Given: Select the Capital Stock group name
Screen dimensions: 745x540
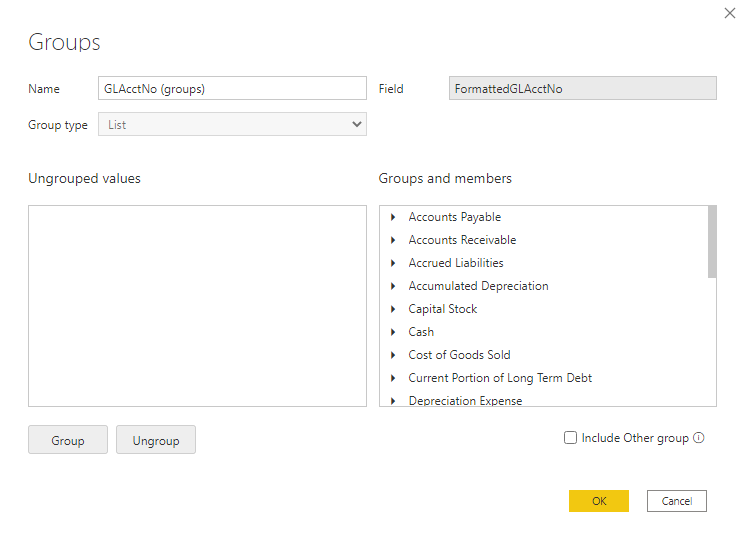Looking at the screenshot, I should pyautogui.click(x=443, y=309).
